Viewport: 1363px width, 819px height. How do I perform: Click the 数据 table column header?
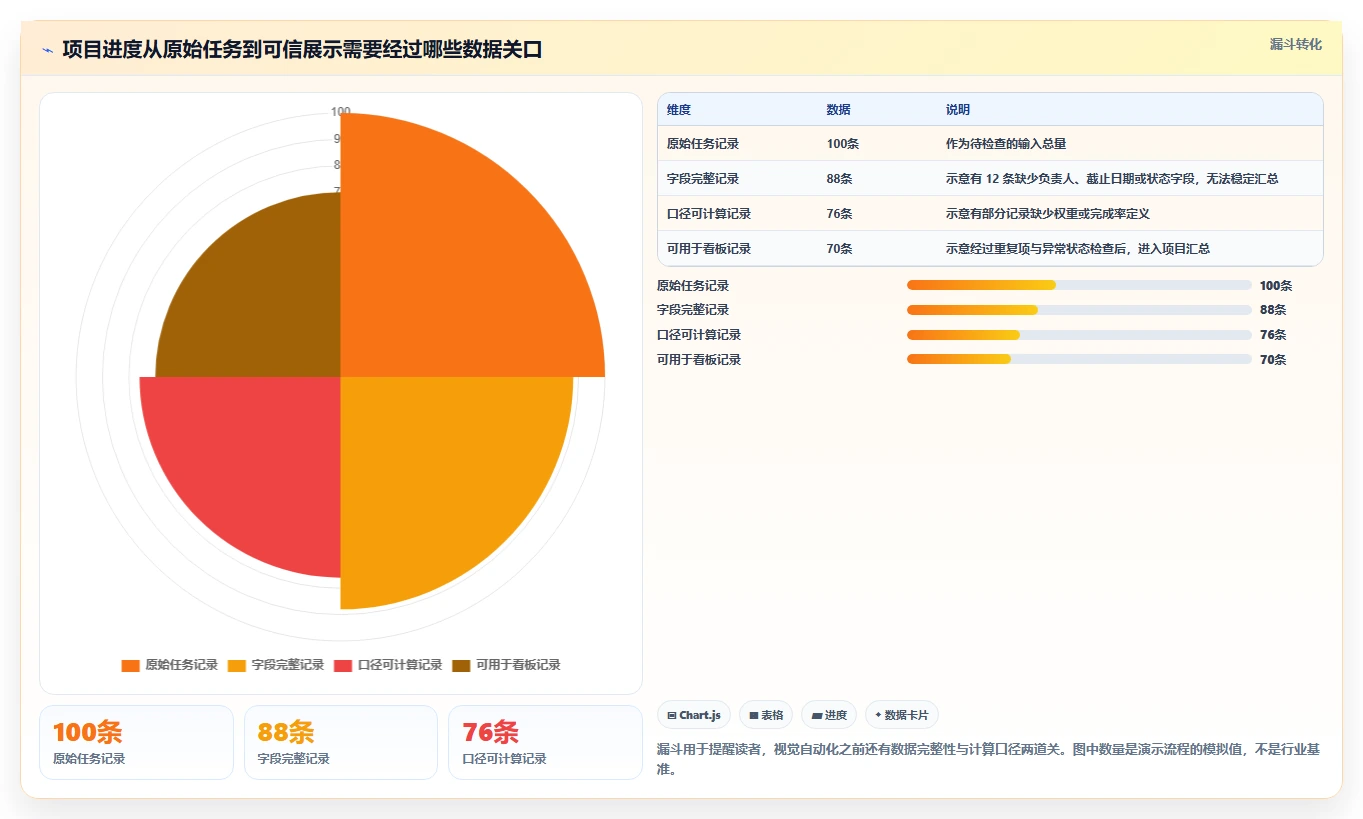838,110
